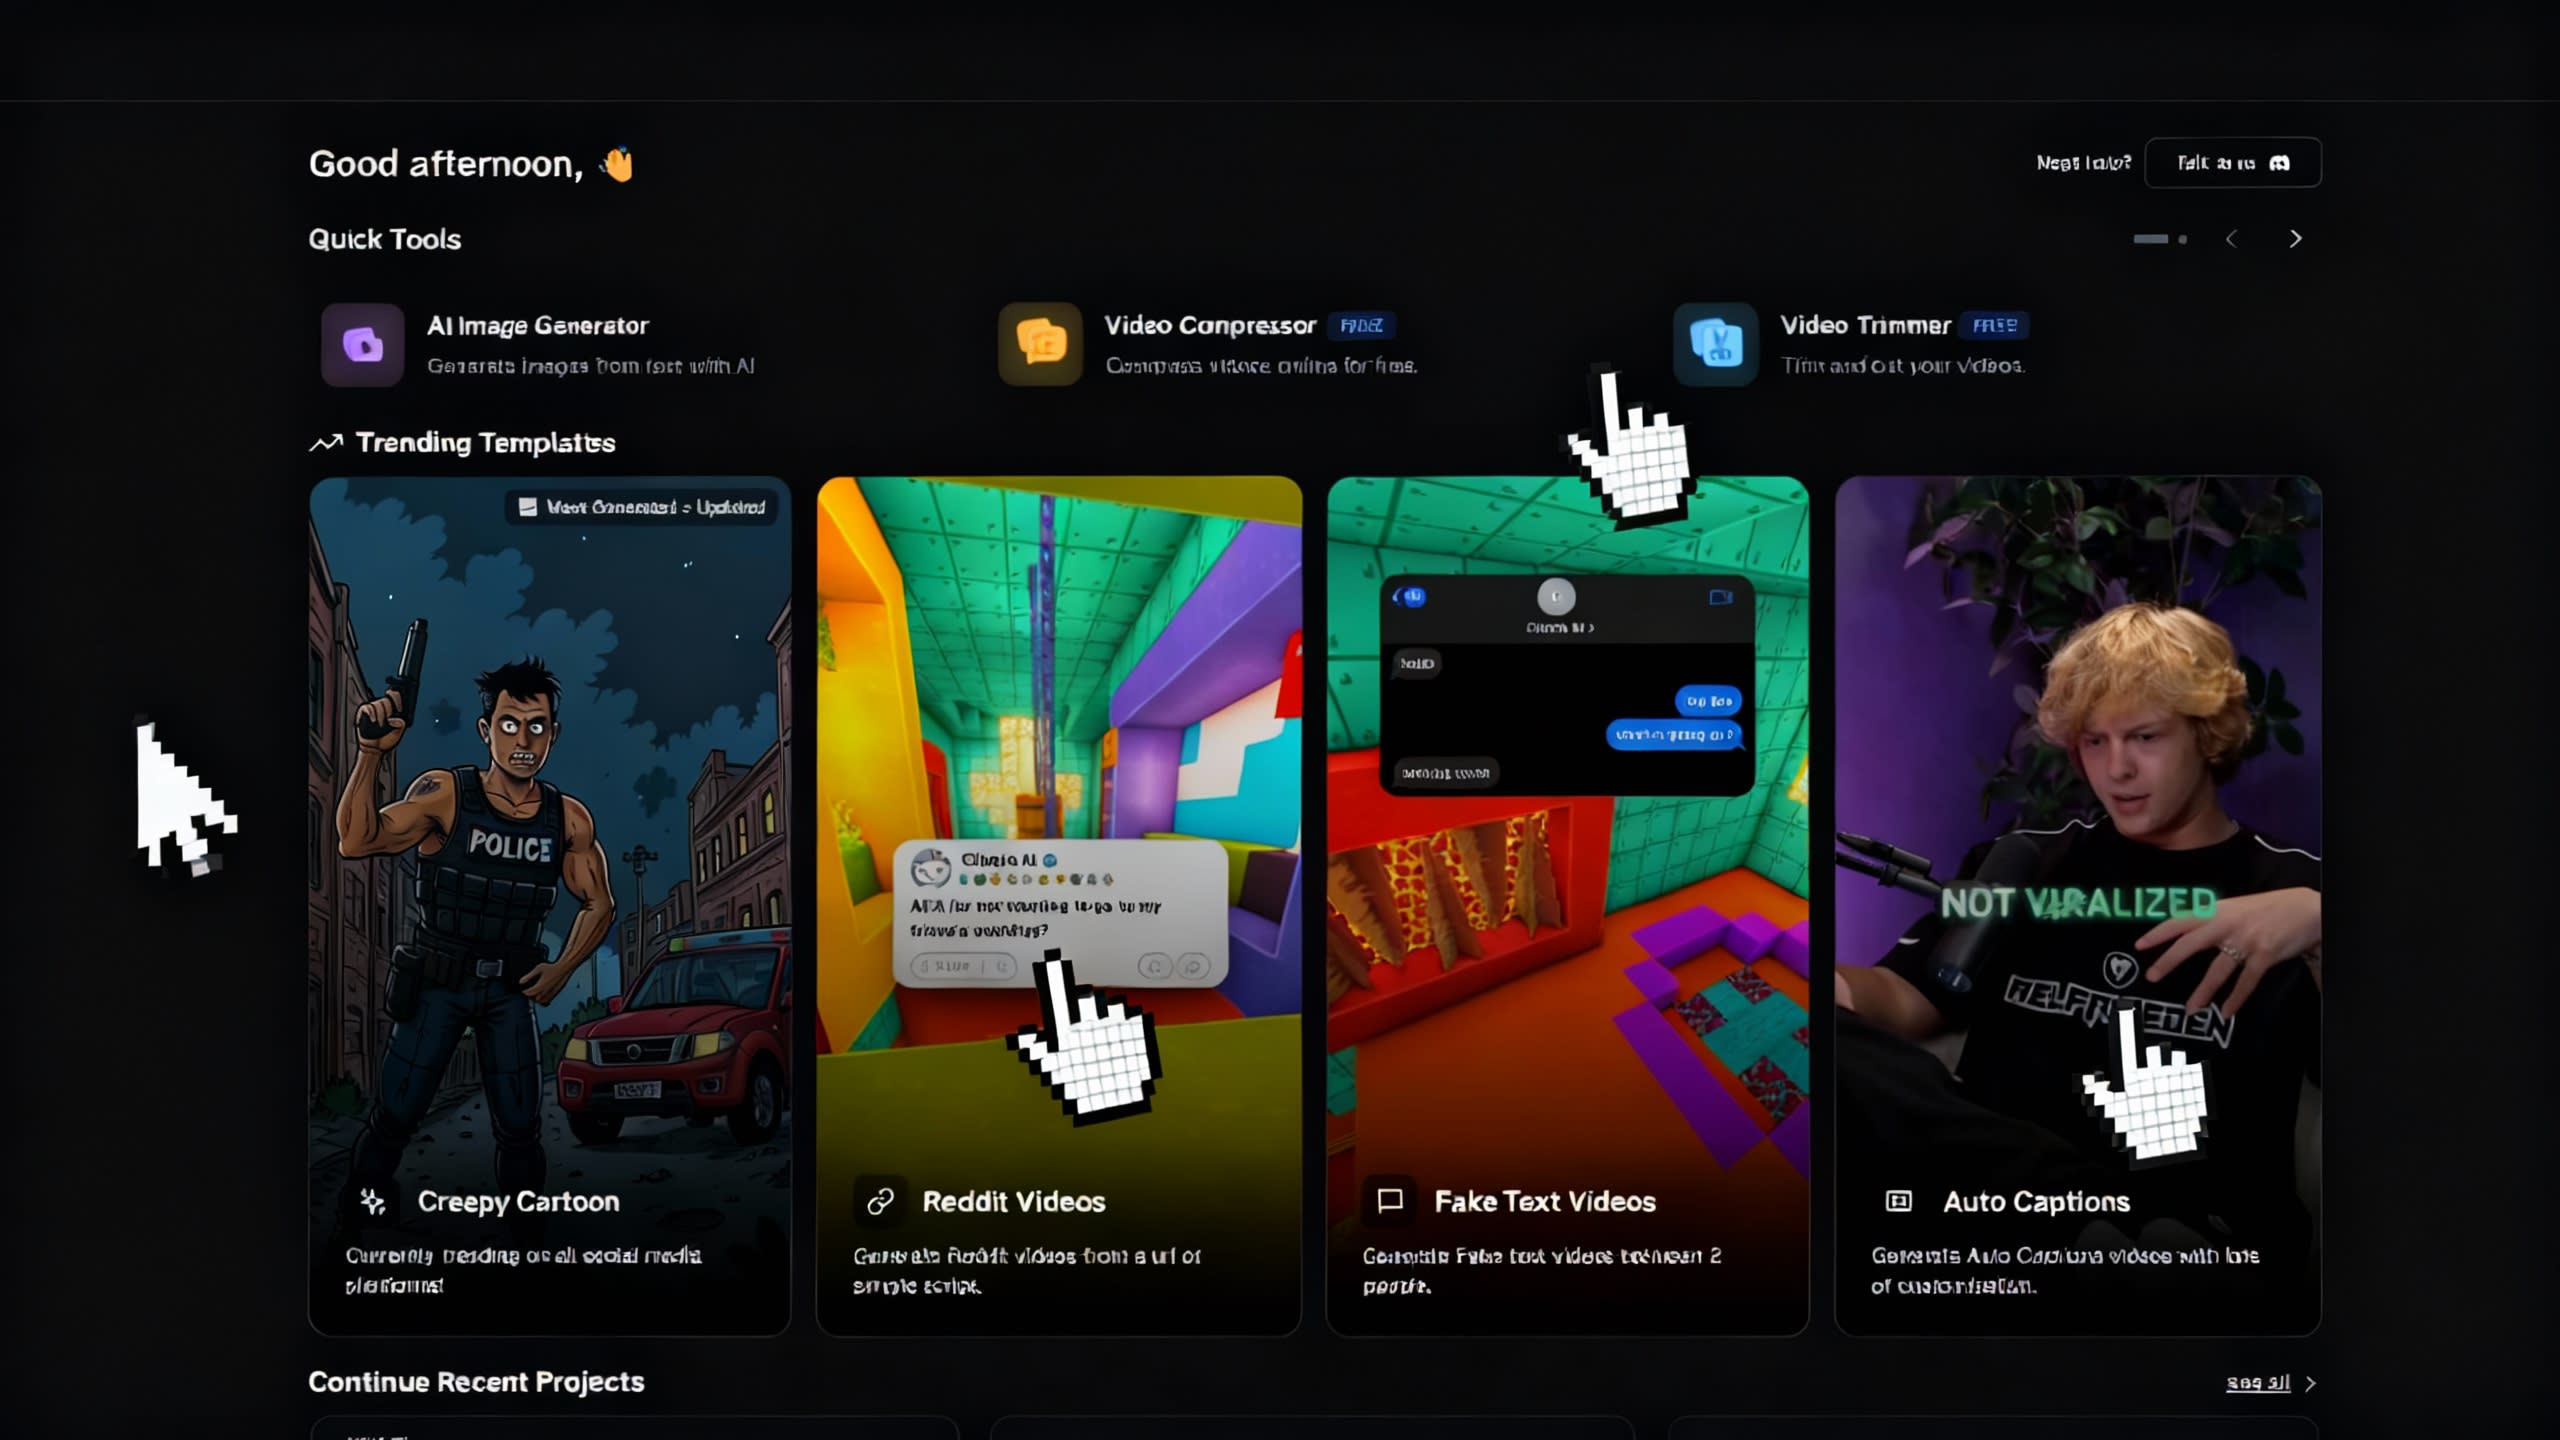The height and width of the screenshot is (1440, 2560).
Task: Click the Need help? text
Action: 2083,163
